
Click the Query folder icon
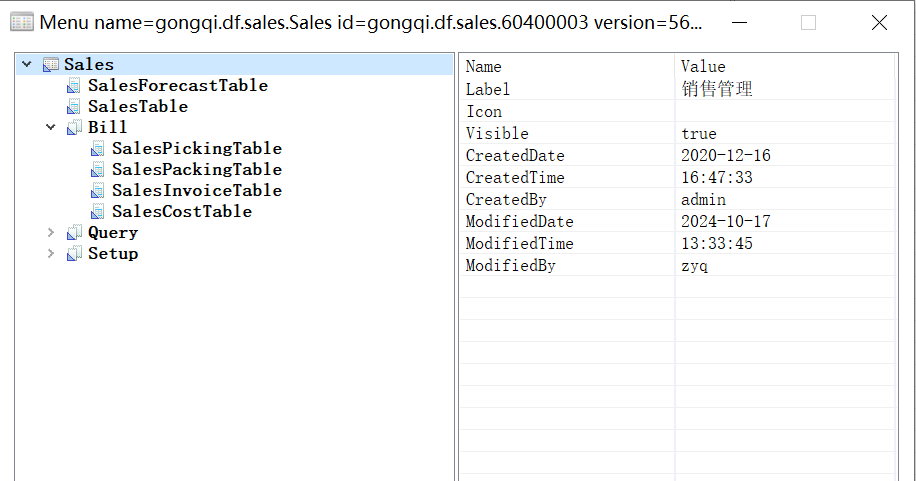[x=74, y=233]
